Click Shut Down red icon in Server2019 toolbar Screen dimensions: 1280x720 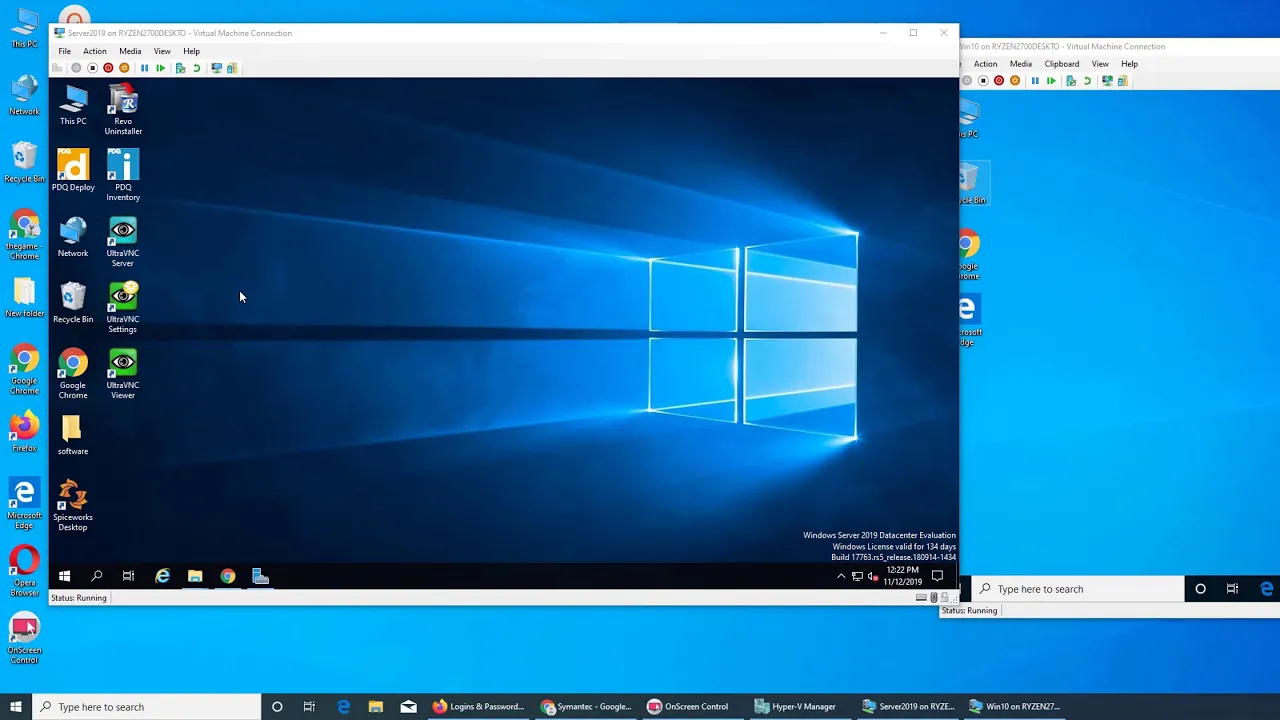pyautogui.click(x=108, y=68)
